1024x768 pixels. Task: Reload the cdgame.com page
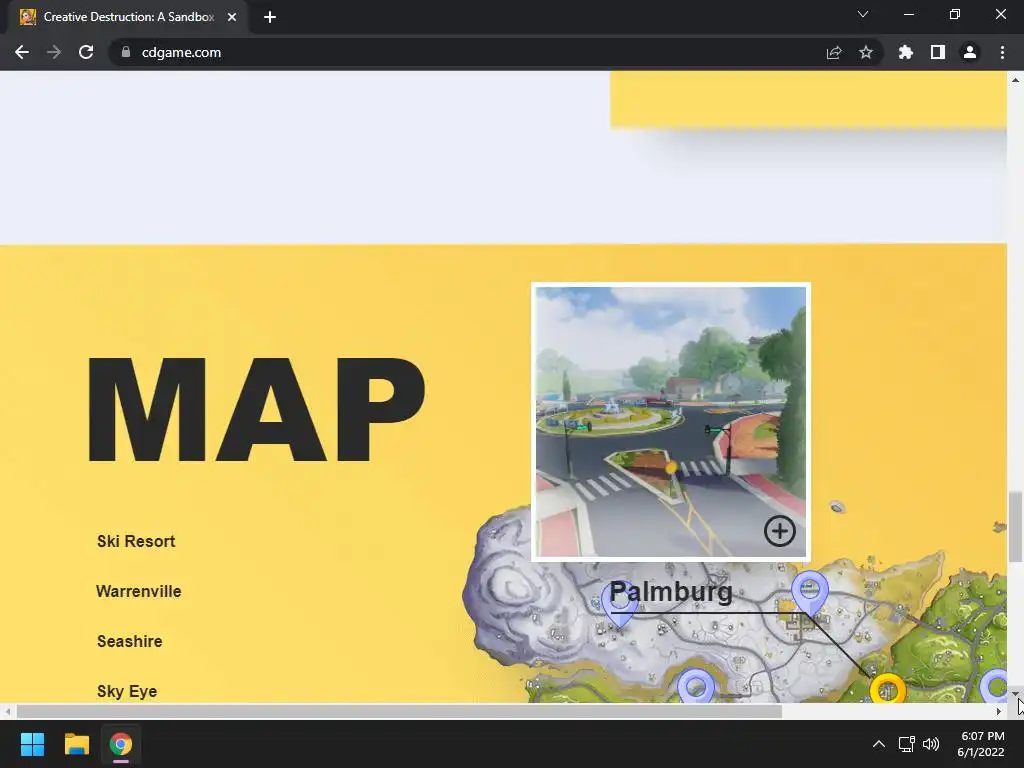pos(86,52)
